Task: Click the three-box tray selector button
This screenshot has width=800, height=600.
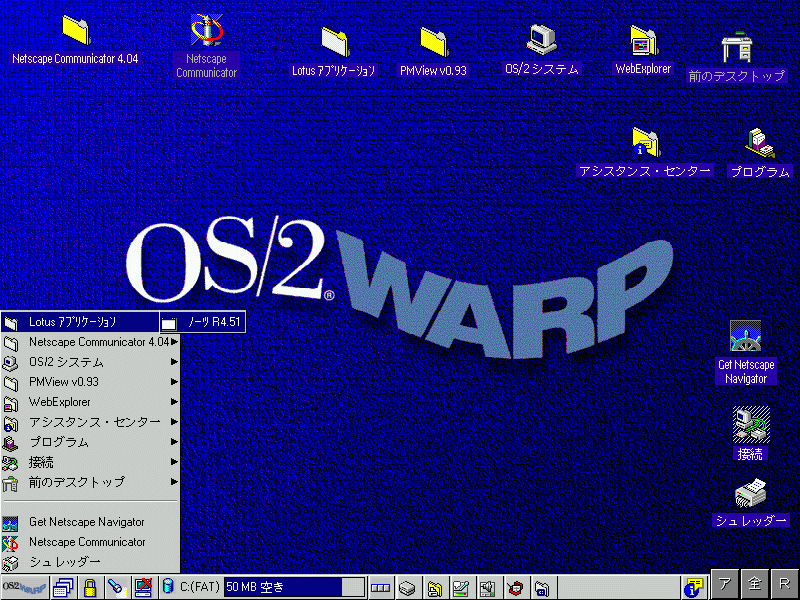Action: 380,588
